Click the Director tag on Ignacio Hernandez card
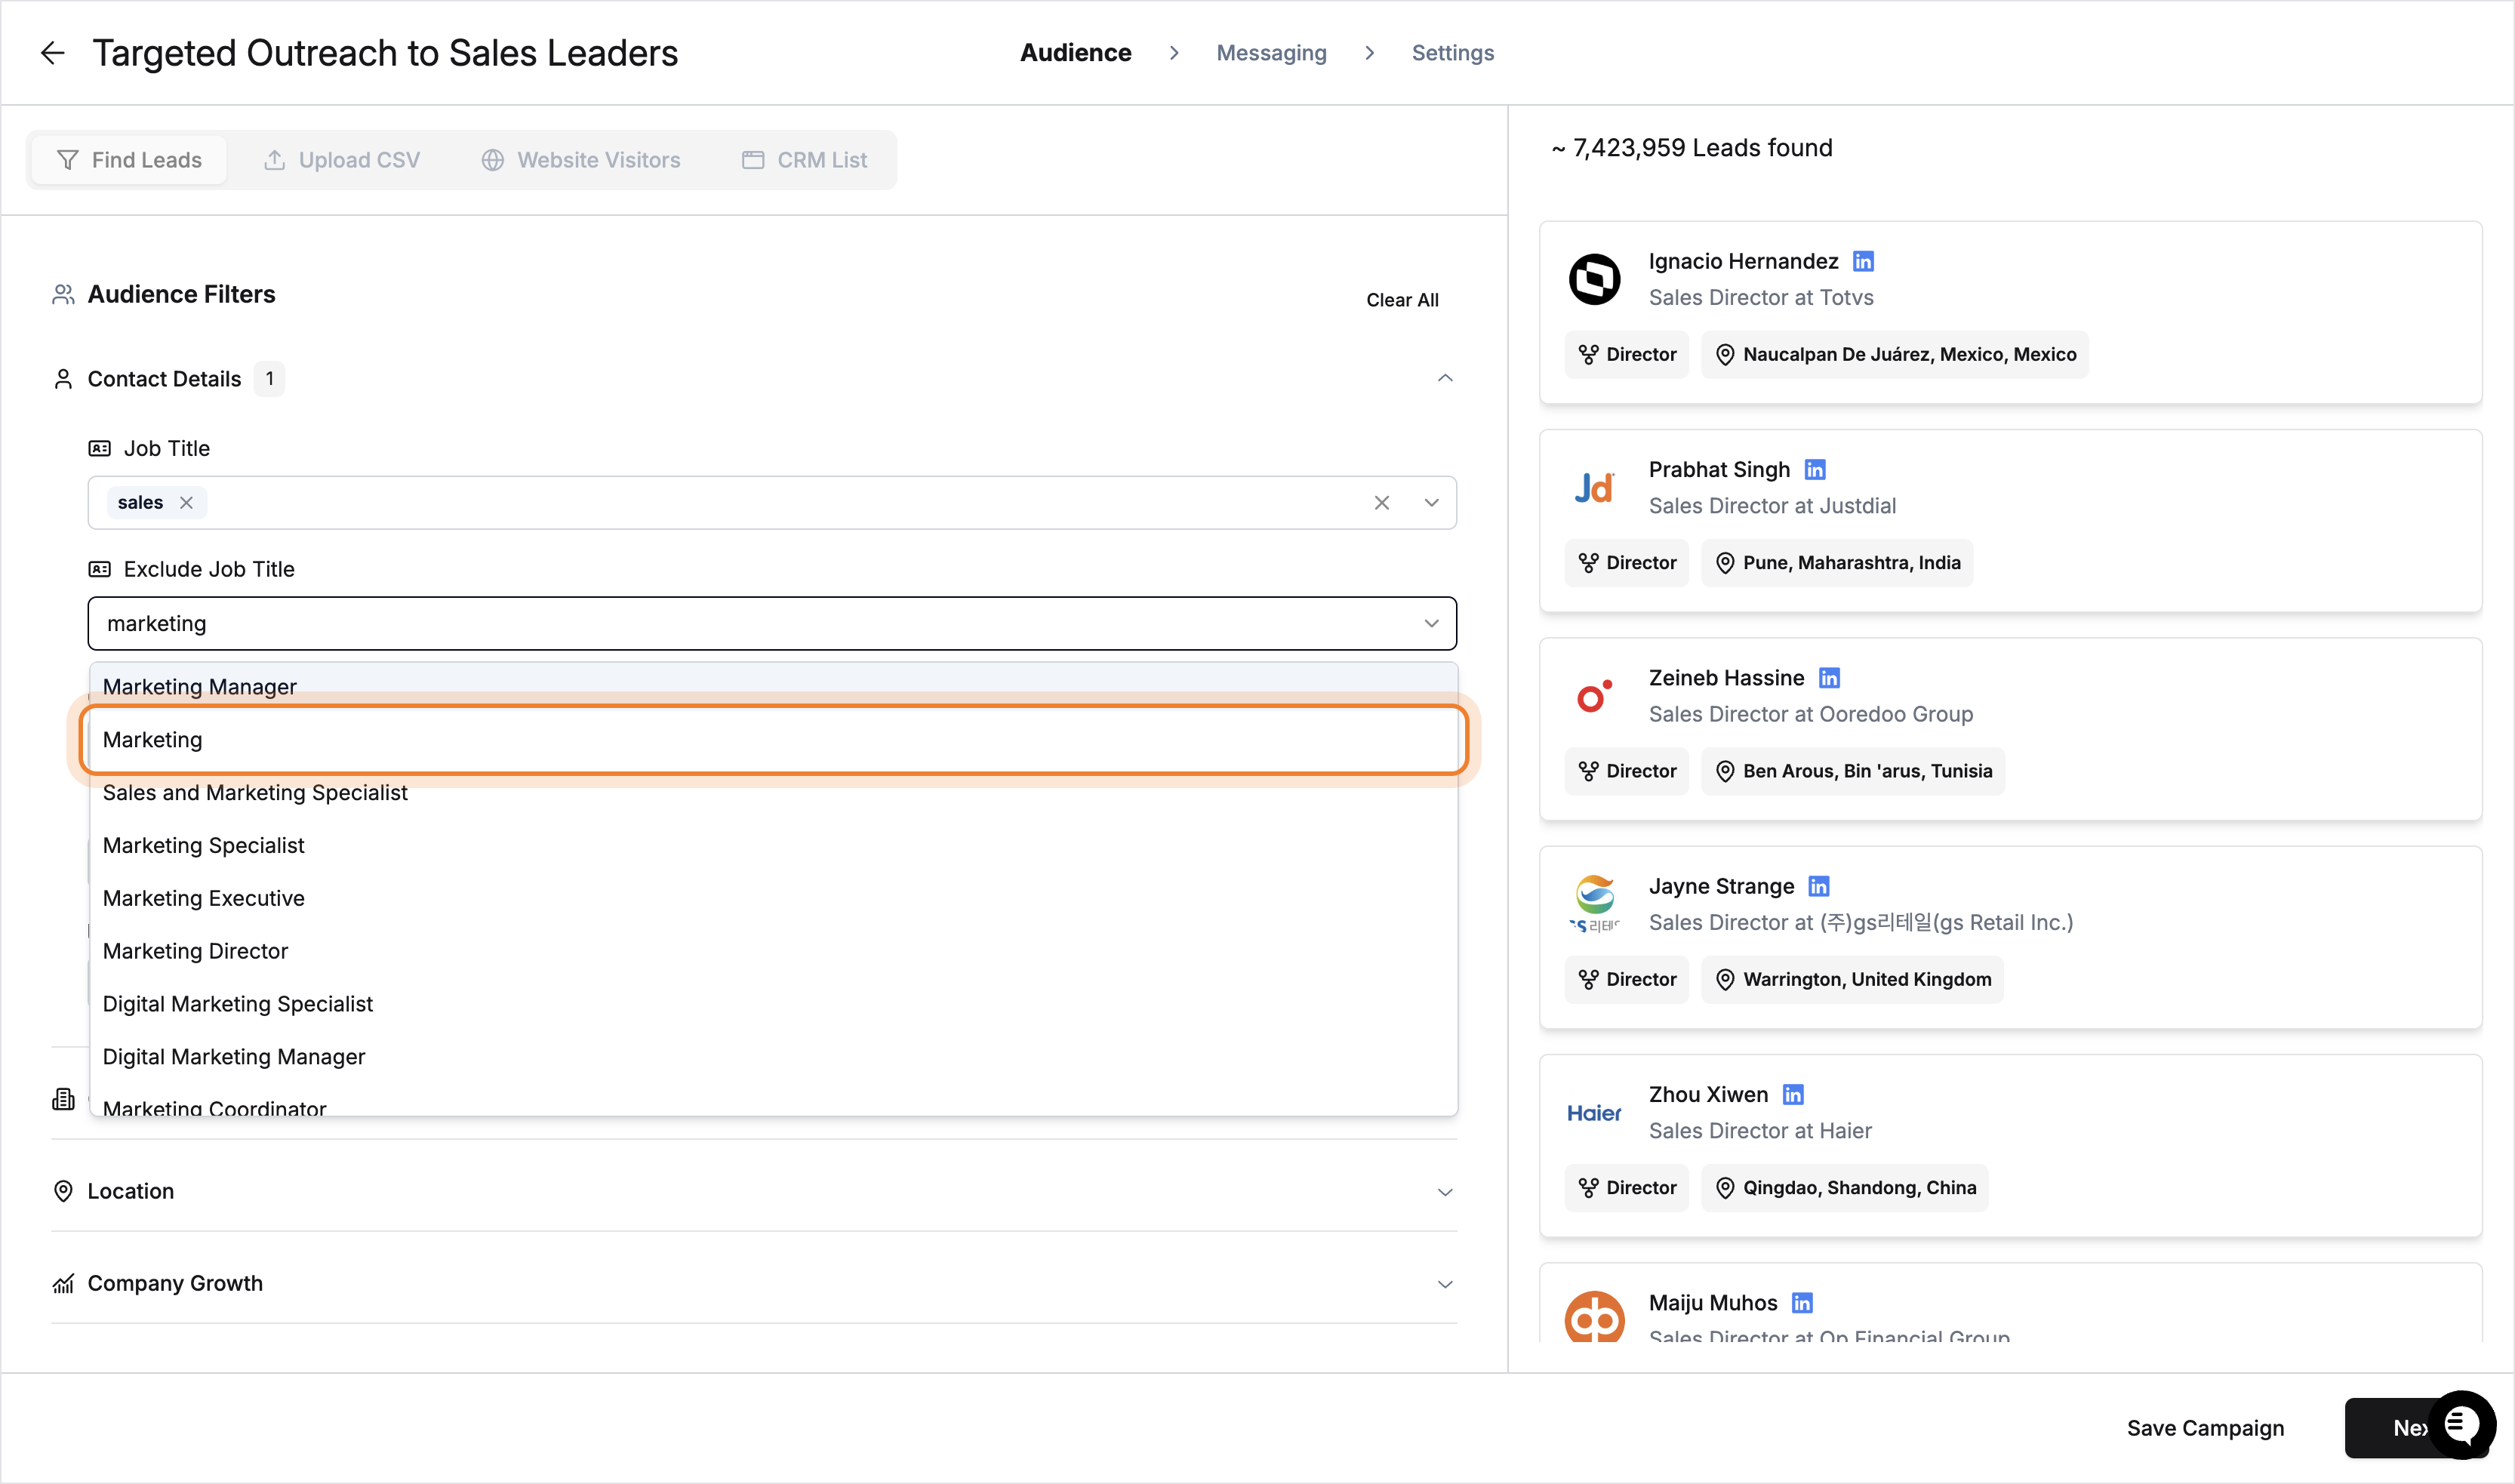2515x1484 pixels. (1626, 354)
